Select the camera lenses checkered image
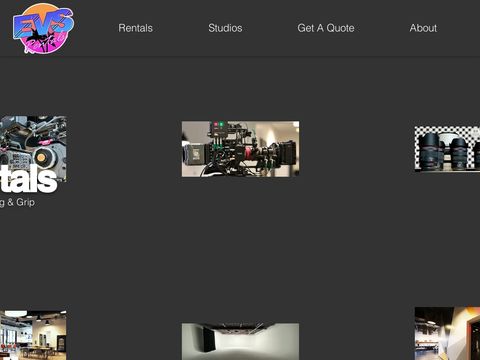Viewport: 480px width, 360px height. (x=447, y=149)
